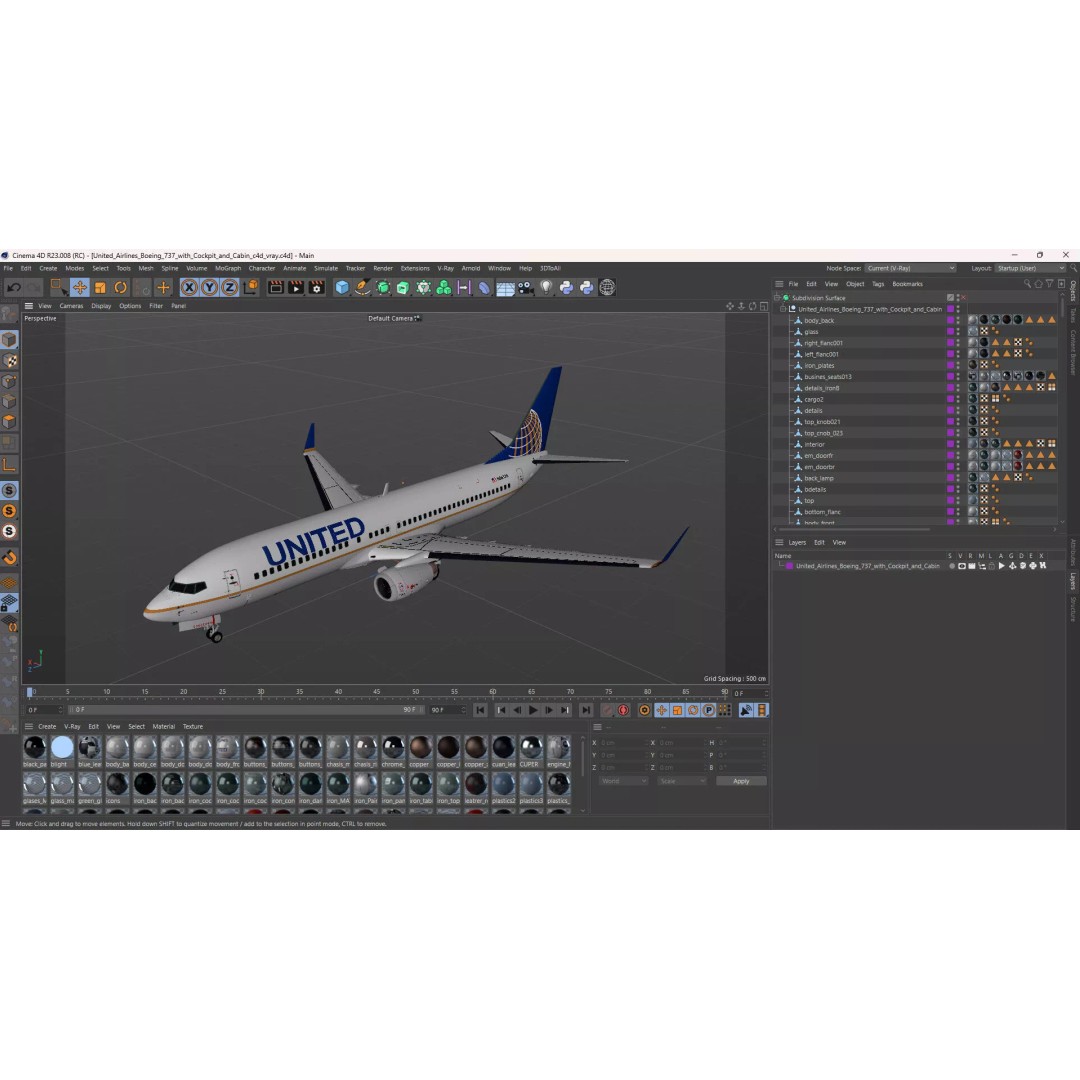Open the Simulate menu
1080x1080 pixels.
(x=326, y=269)
